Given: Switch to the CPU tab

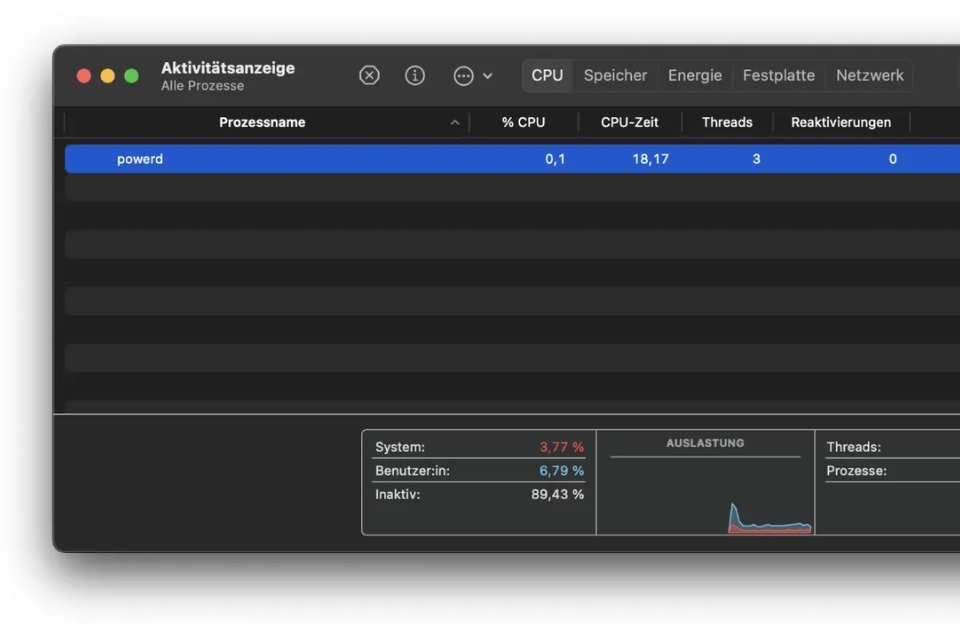Looking at the screenshot, I should point(547,75).
